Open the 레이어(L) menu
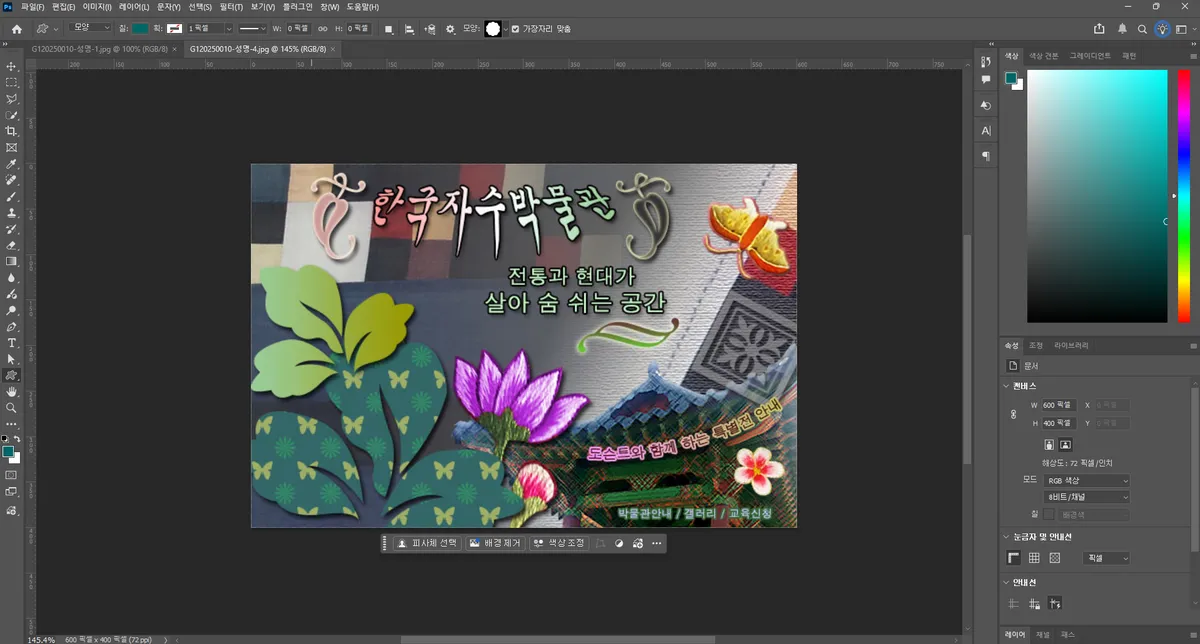 tap(133, 6)
